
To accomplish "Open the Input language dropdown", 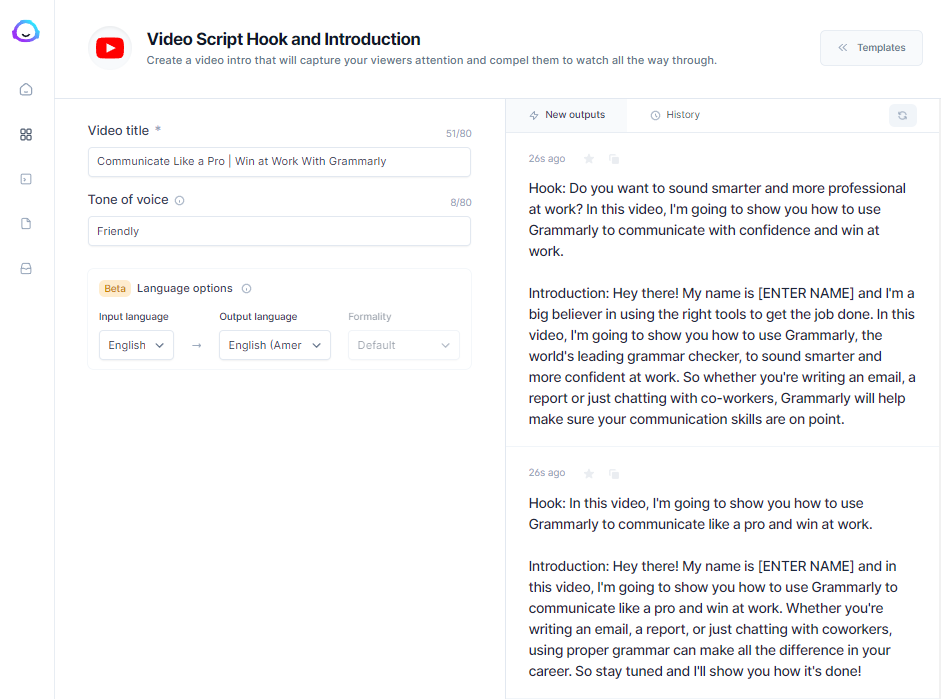I will 136,345.
